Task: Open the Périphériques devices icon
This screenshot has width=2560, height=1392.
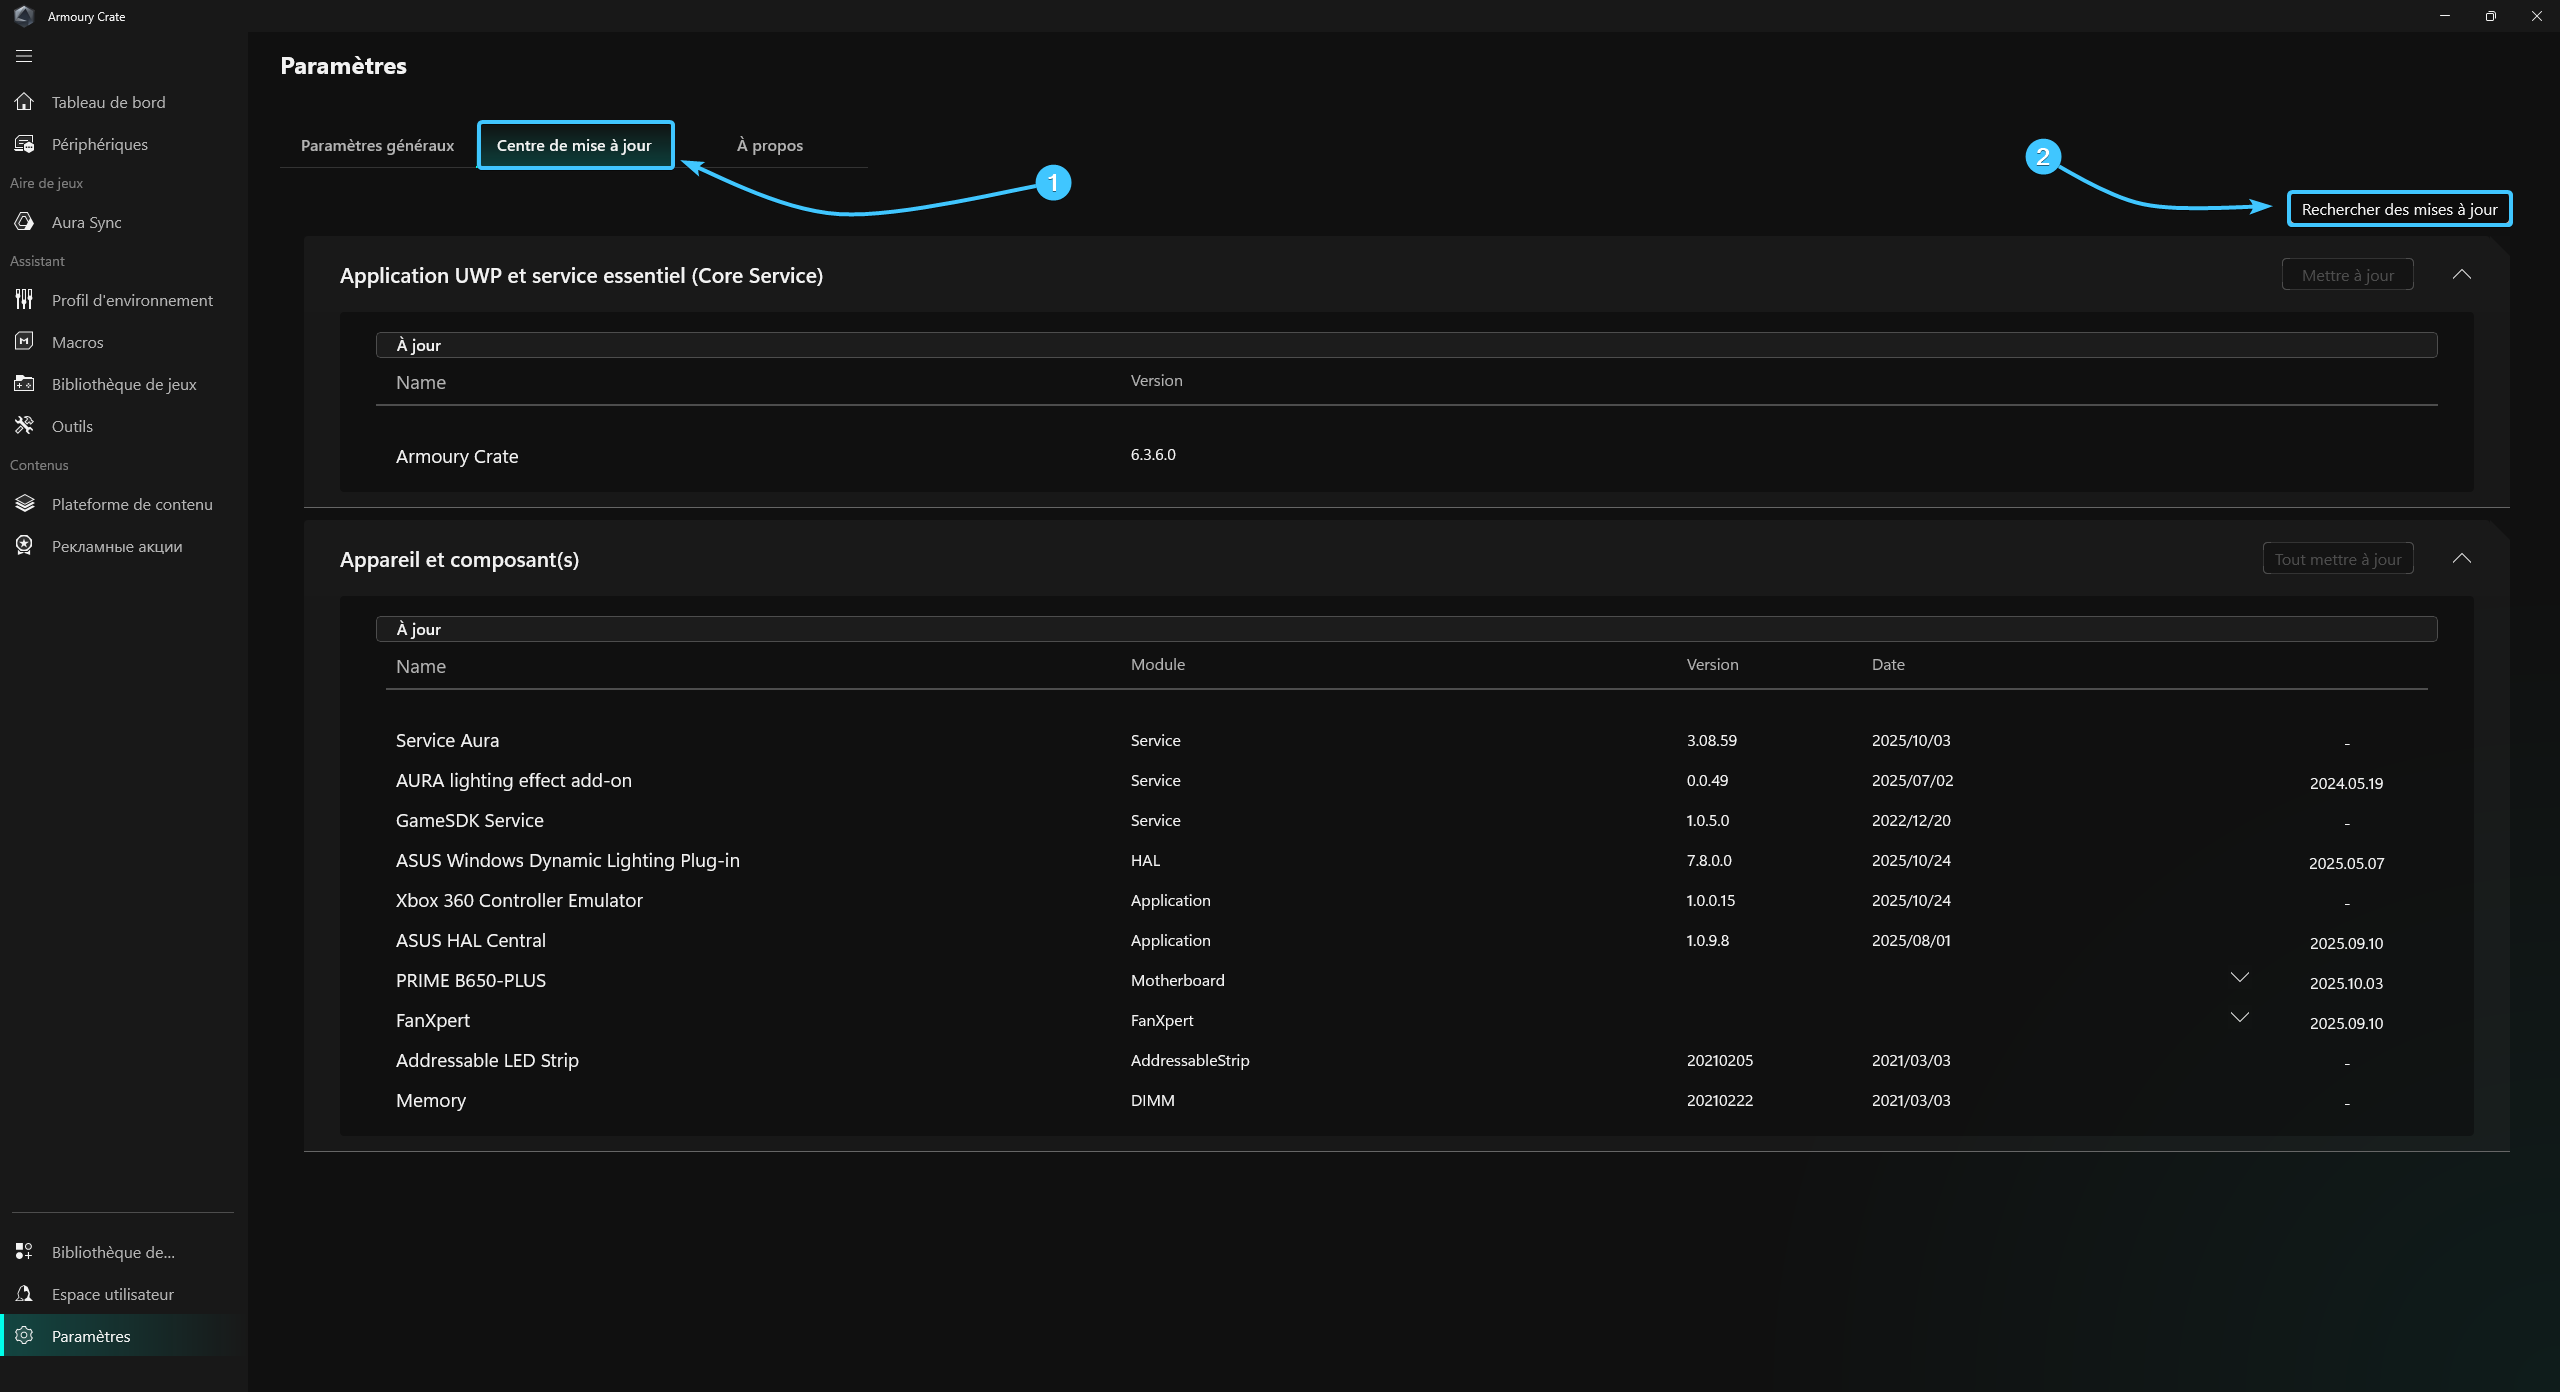Action: [25, 144]
